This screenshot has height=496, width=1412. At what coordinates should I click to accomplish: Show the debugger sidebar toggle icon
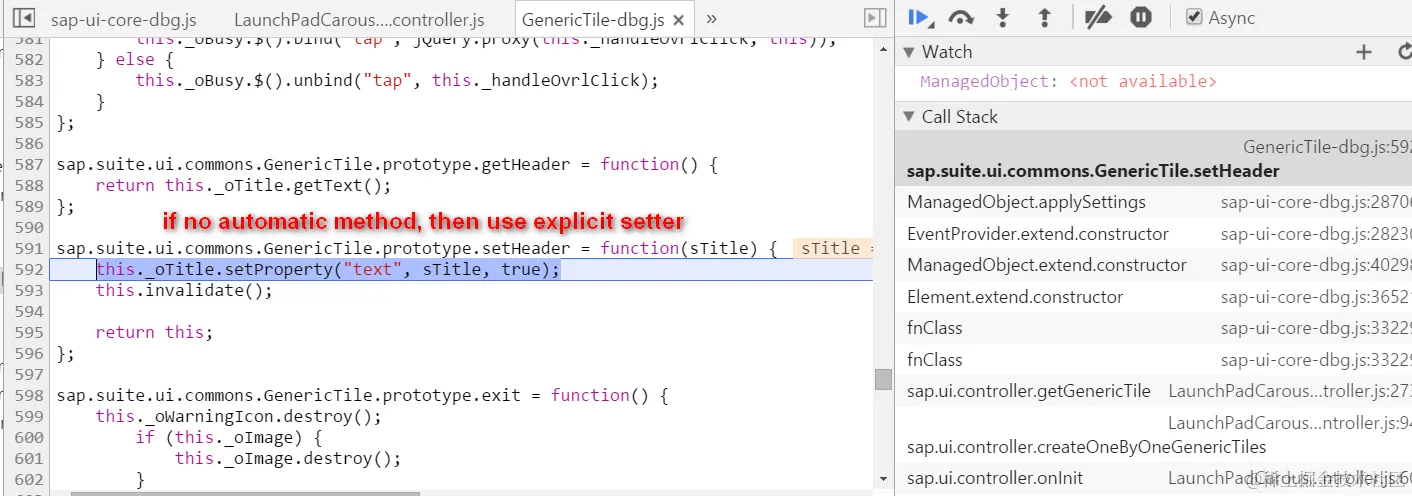(x=874, y=18)
